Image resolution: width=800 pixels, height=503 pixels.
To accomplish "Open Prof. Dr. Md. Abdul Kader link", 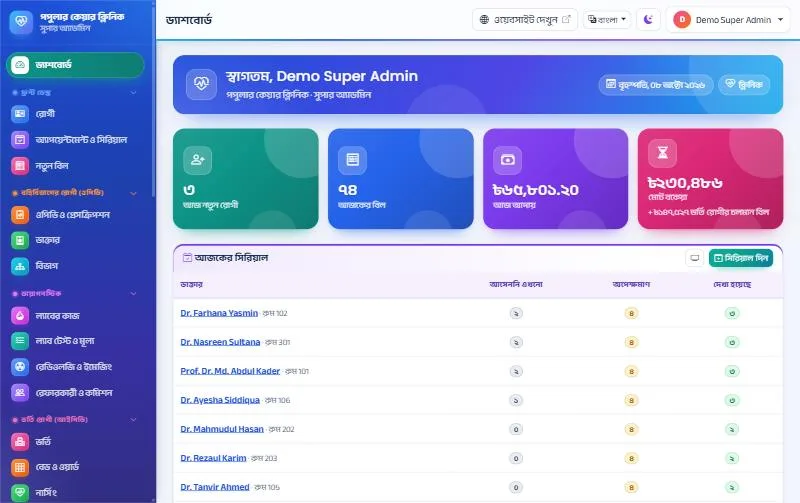I will pos(230,371).
